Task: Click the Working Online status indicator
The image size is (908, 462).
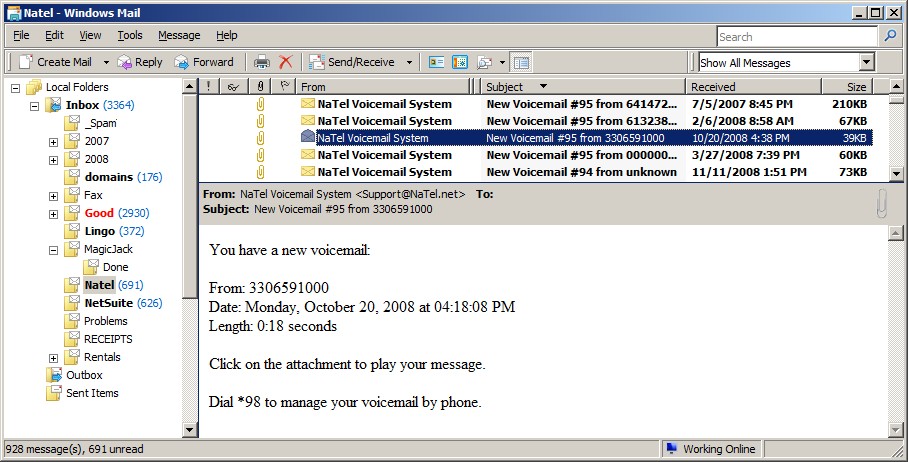Action: pyautogui.click(x=711, y=449)
